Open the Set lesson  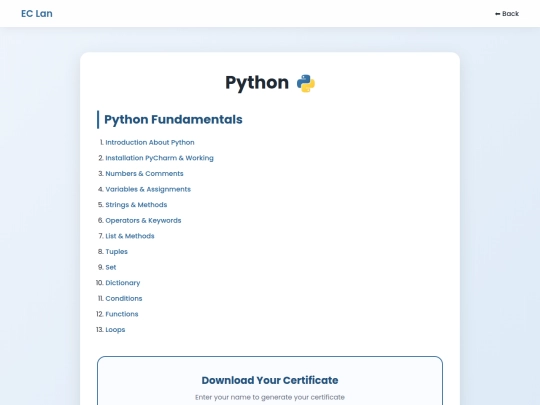click(x=111, y=267)
